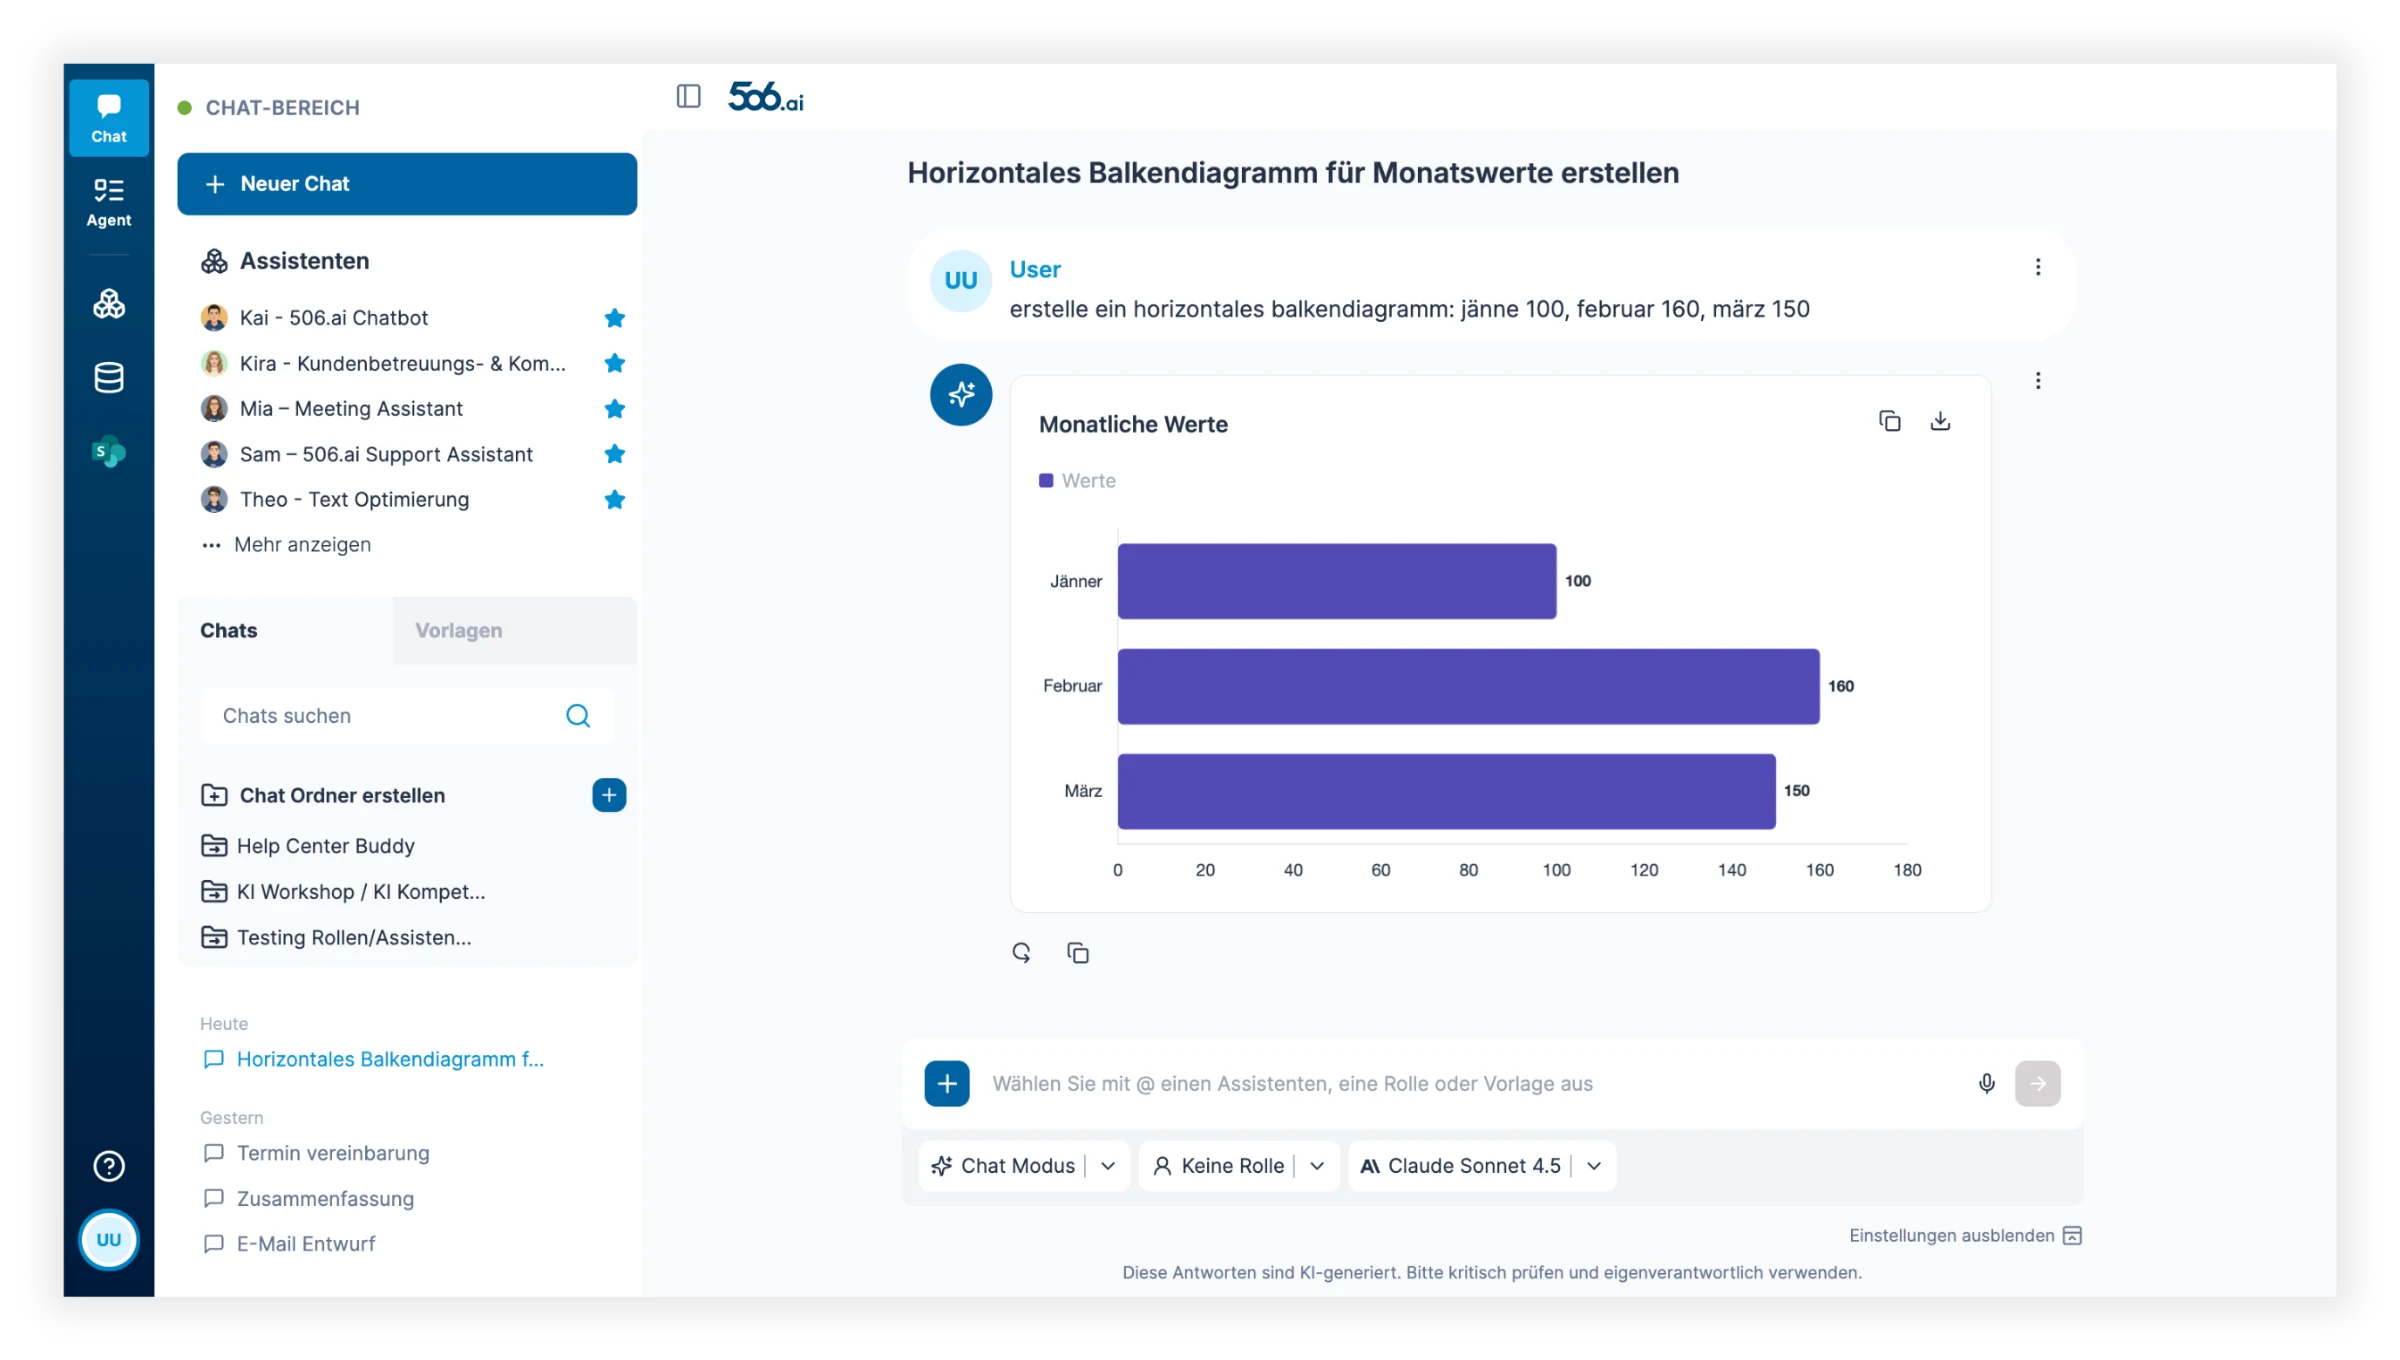This screenshot has width=2400, height=1360.
Task: Focus the message input field
Action: [1470, 1084]
